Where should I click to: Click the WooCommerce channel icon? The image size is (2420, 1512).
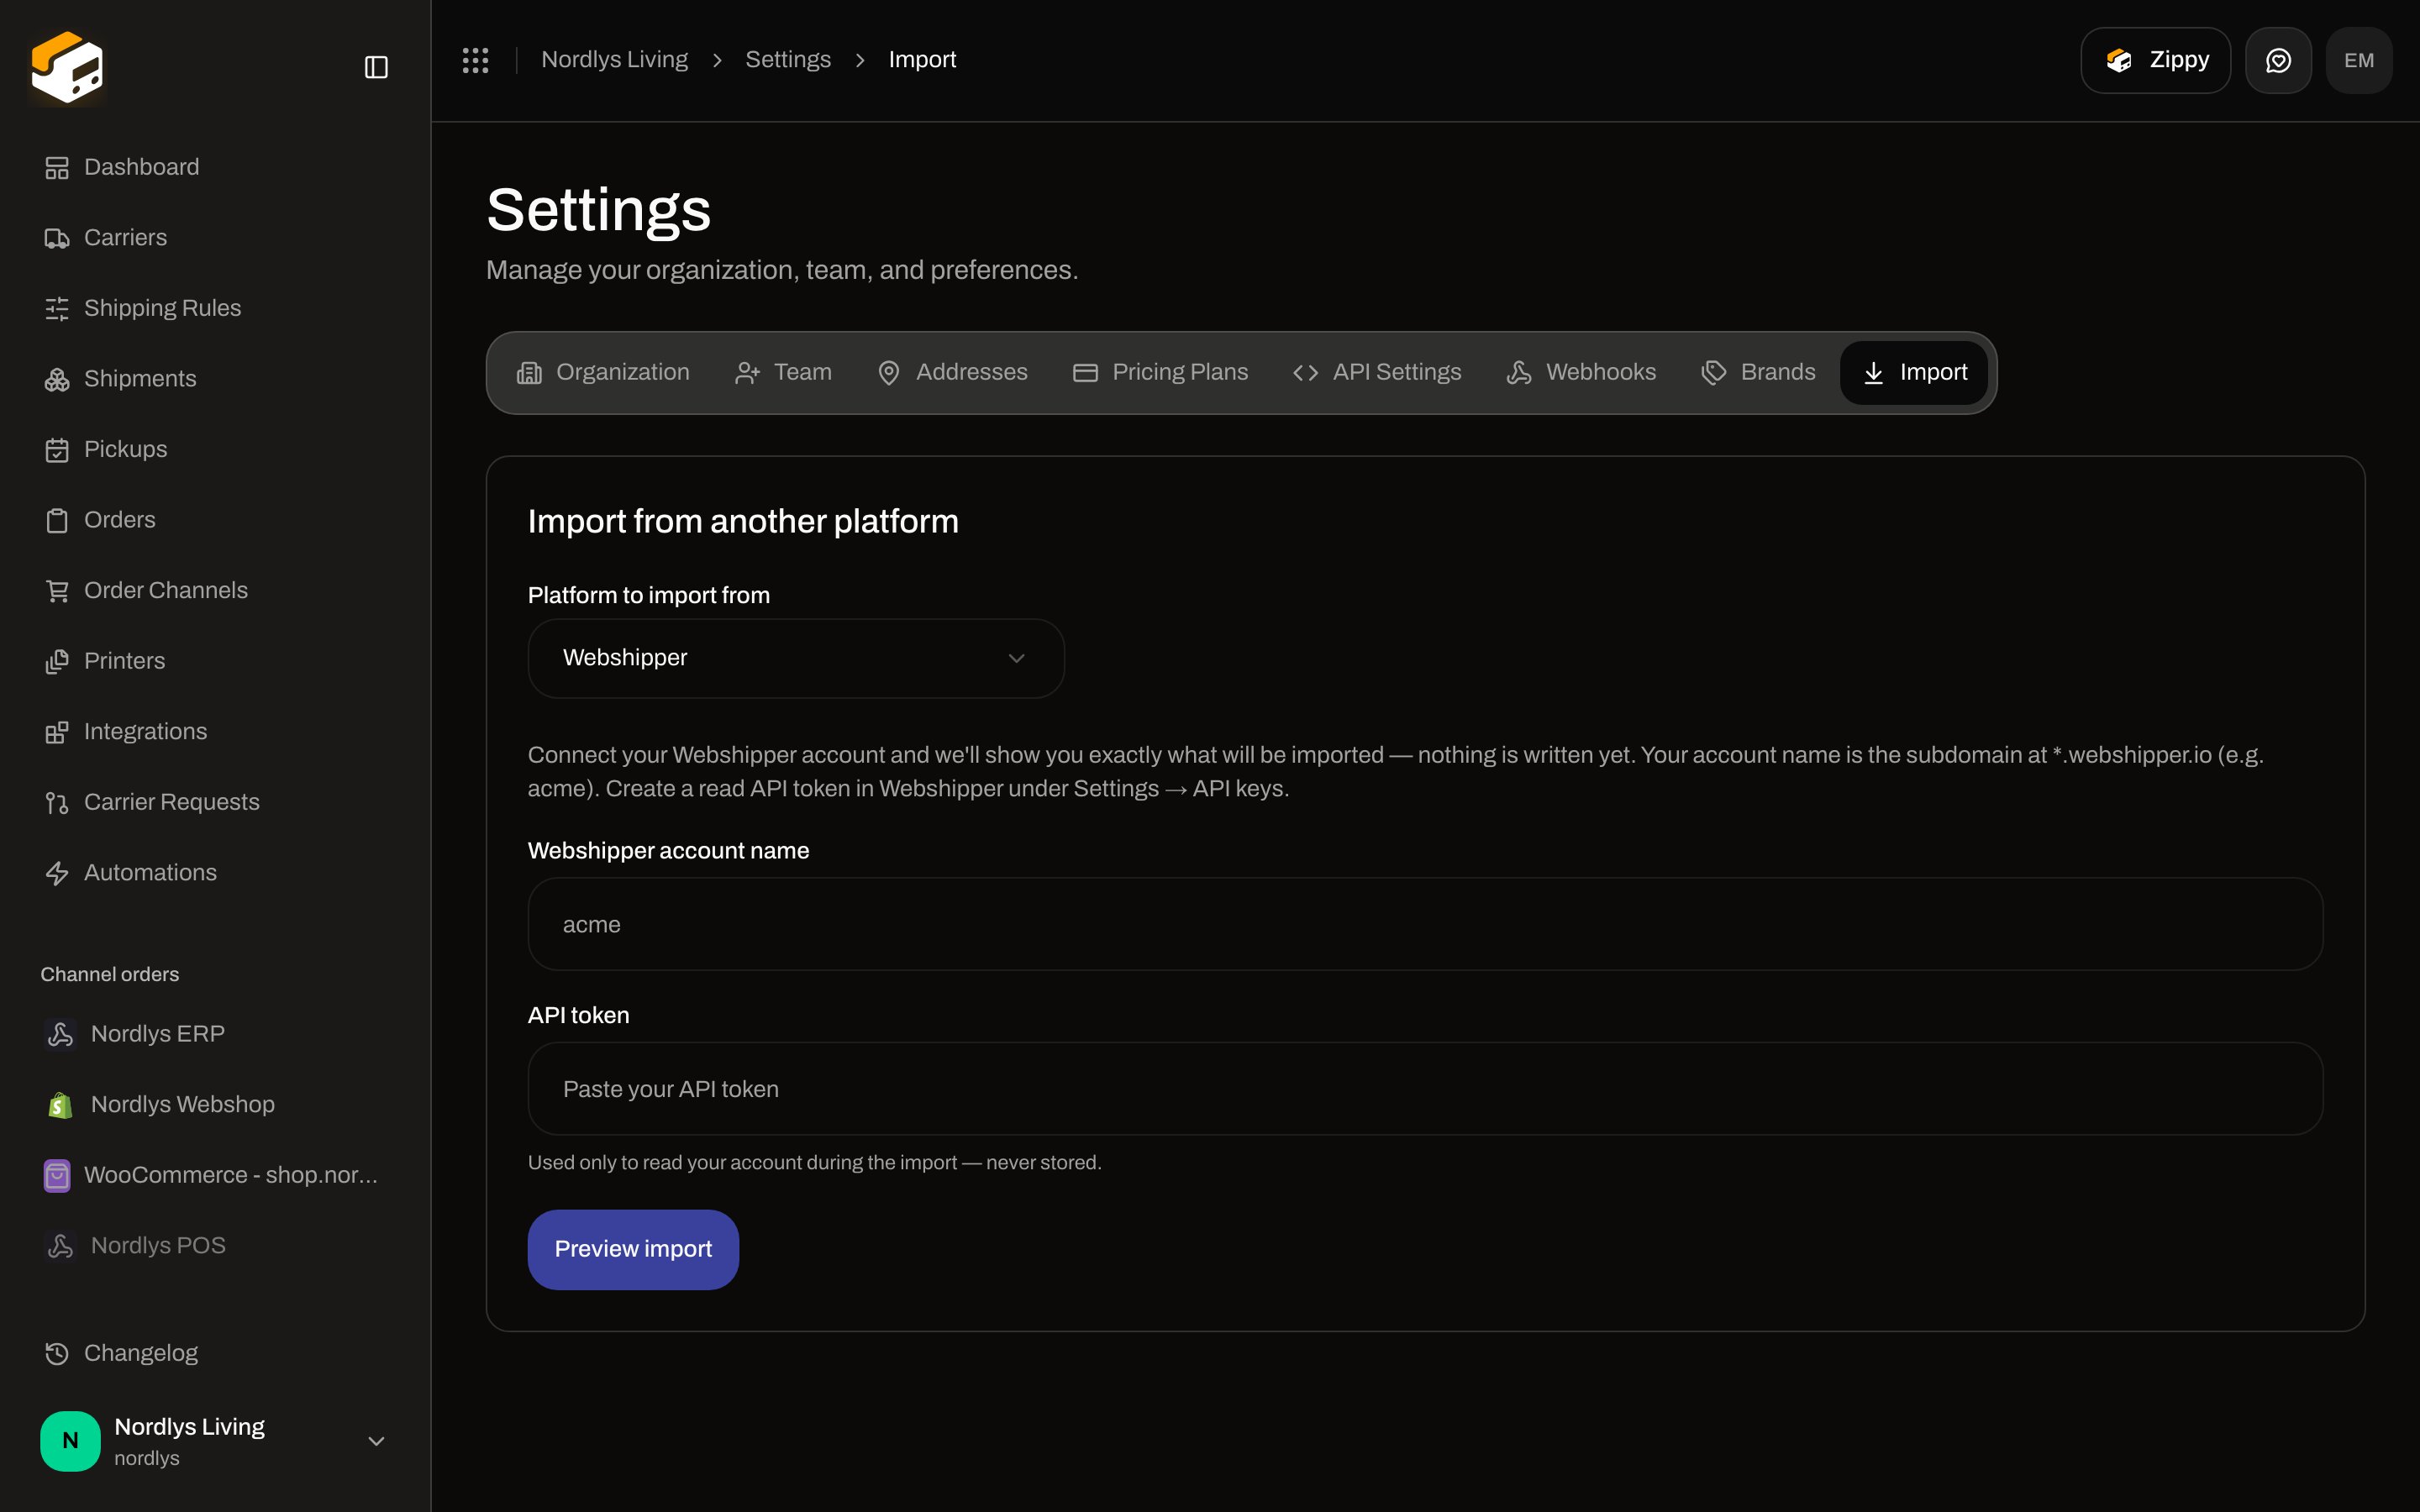57,1175
